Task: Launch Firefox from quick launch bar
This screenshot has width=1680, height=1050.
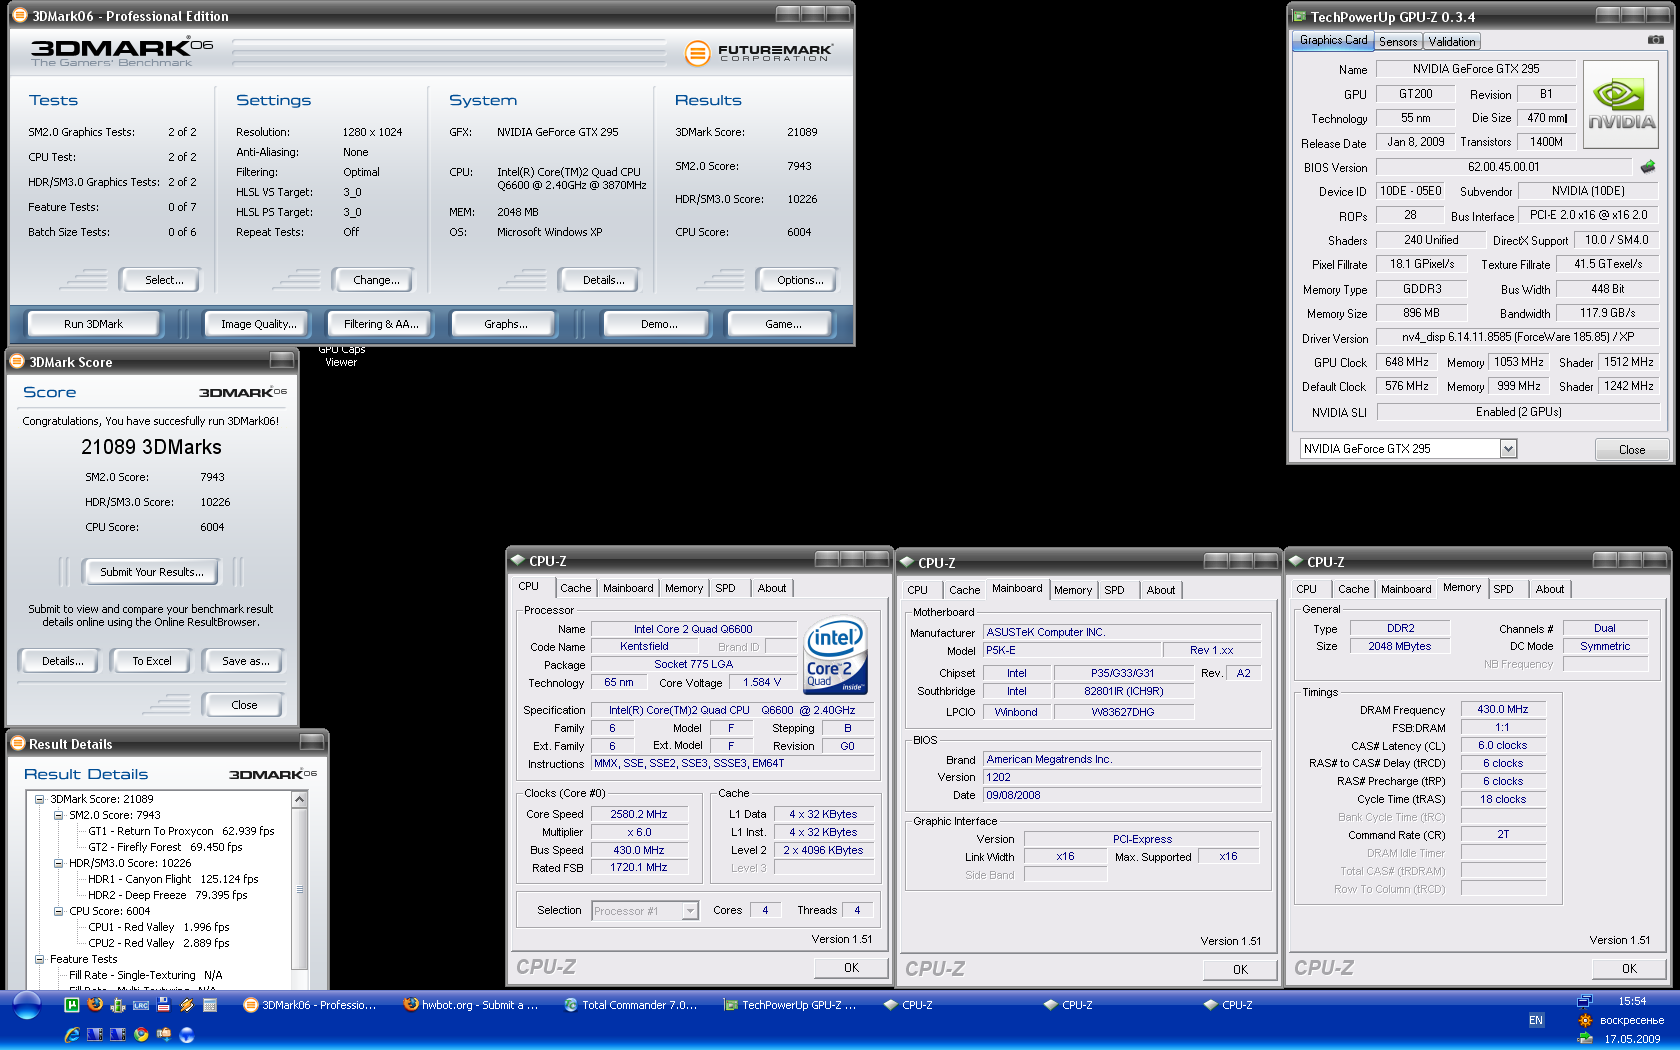Action: 95,1004
